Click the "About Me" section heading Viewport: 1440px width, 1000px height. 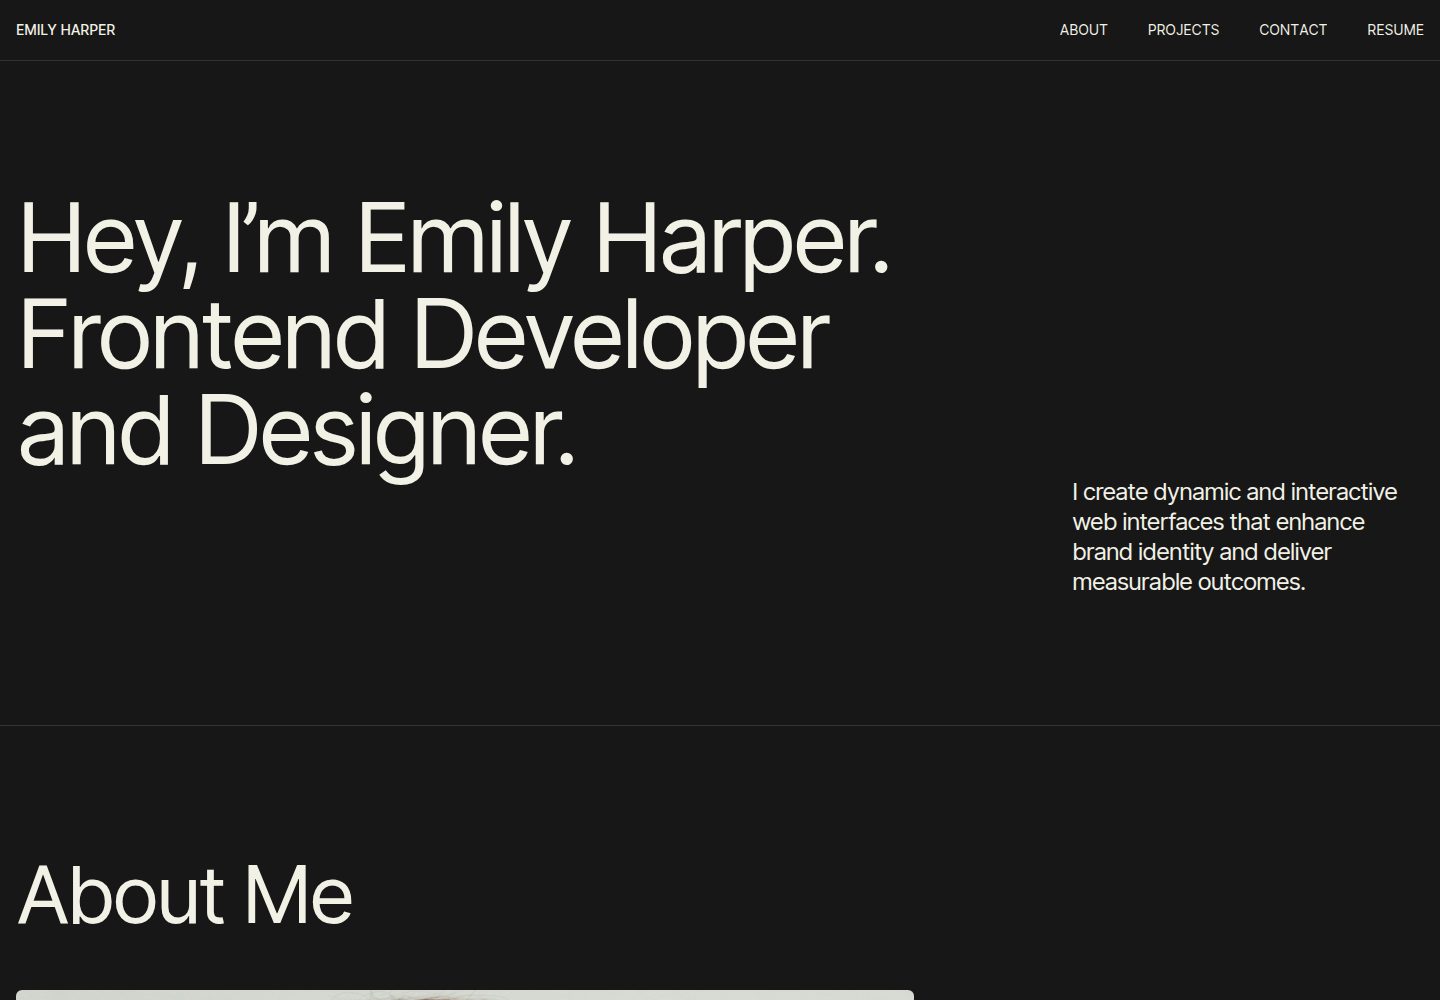click(x=185, y=894)
